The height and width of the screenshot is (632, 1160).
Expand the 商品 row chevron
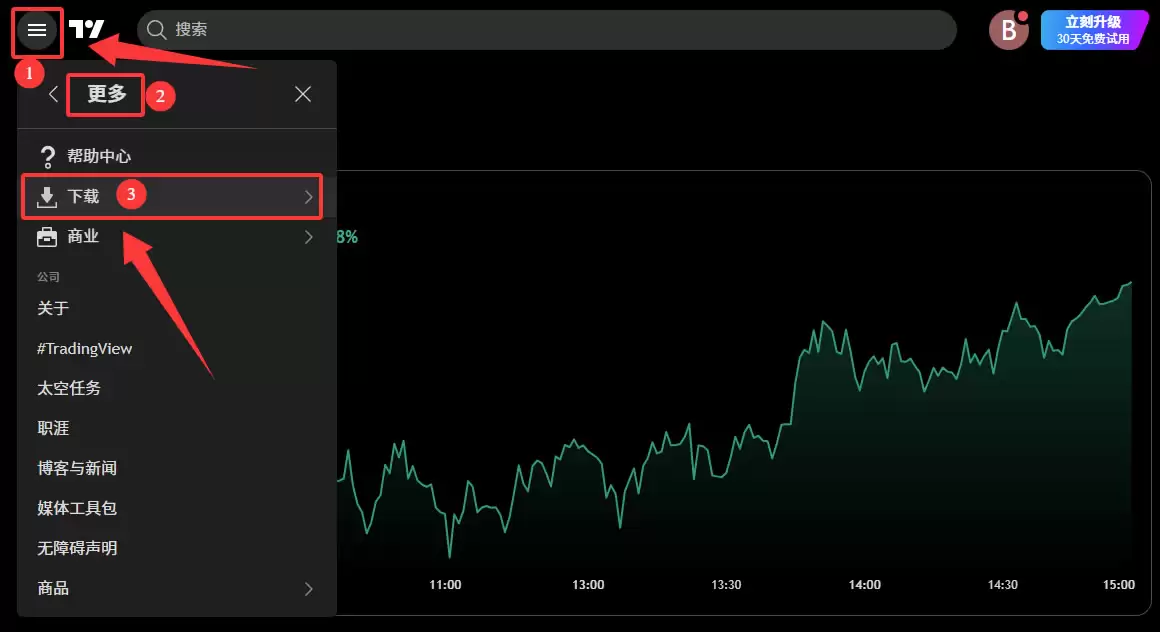point(308,589)
